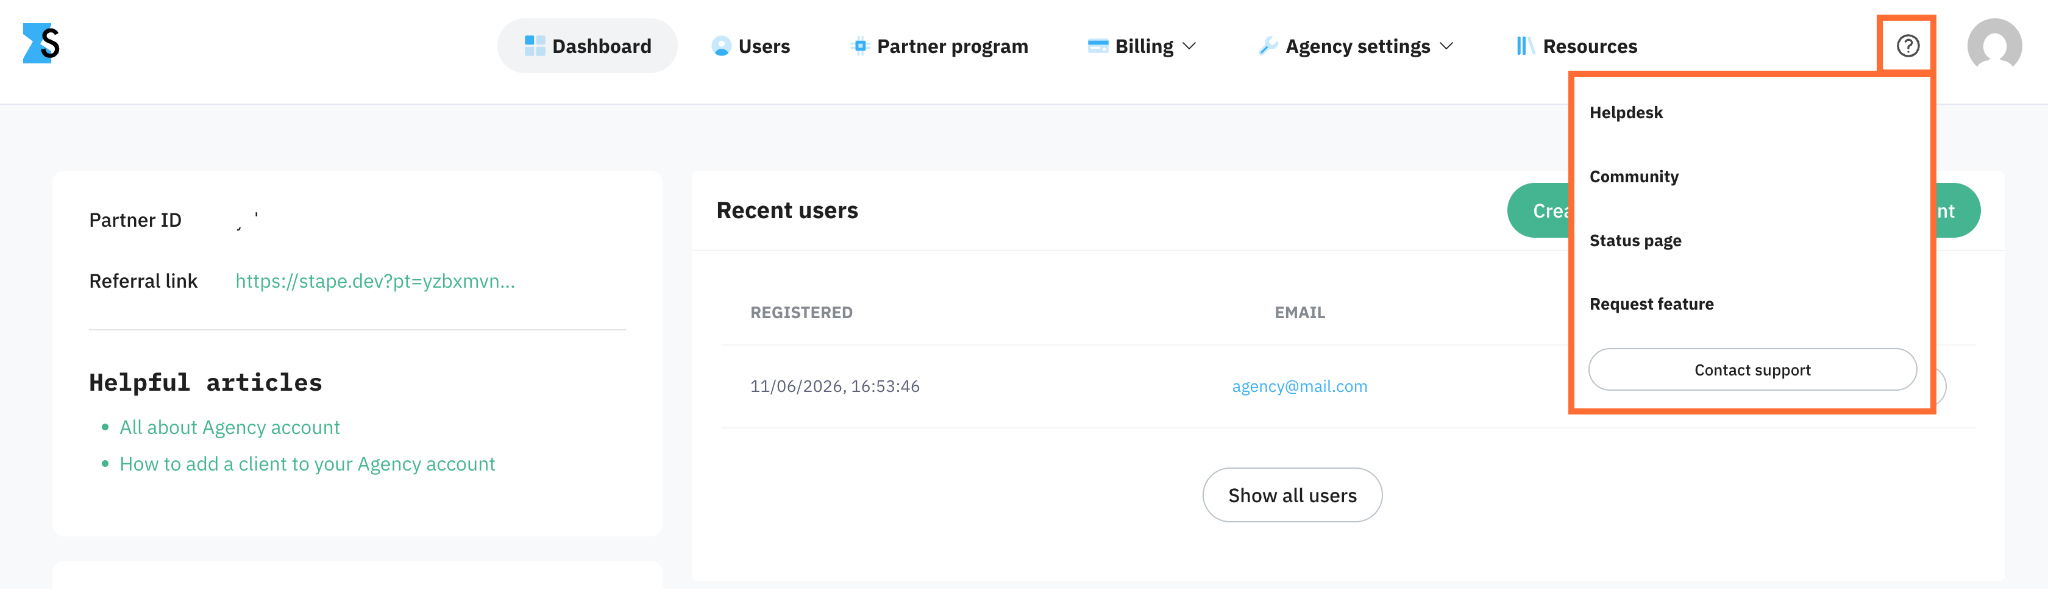Click the Referral link label
Viewport: 2048px width, 589px height.
(143, 281)
